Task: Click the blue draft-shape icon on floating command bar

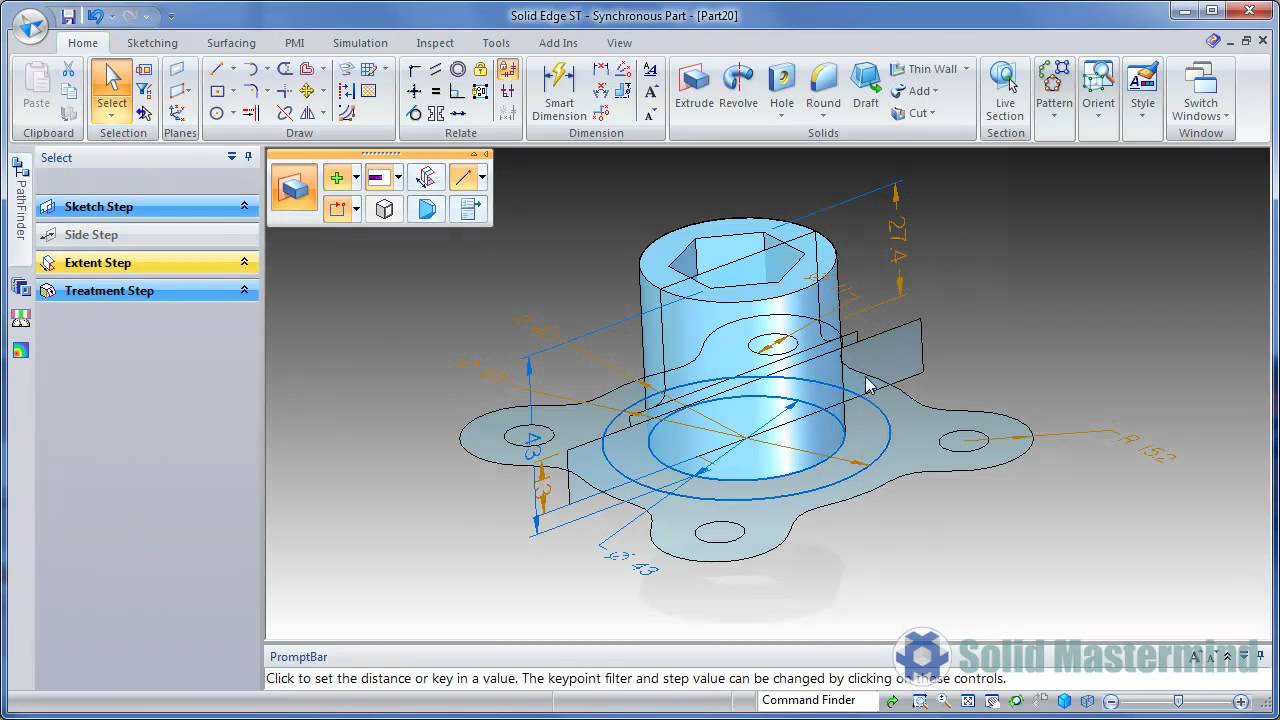Action: click(x=427, y=209)
